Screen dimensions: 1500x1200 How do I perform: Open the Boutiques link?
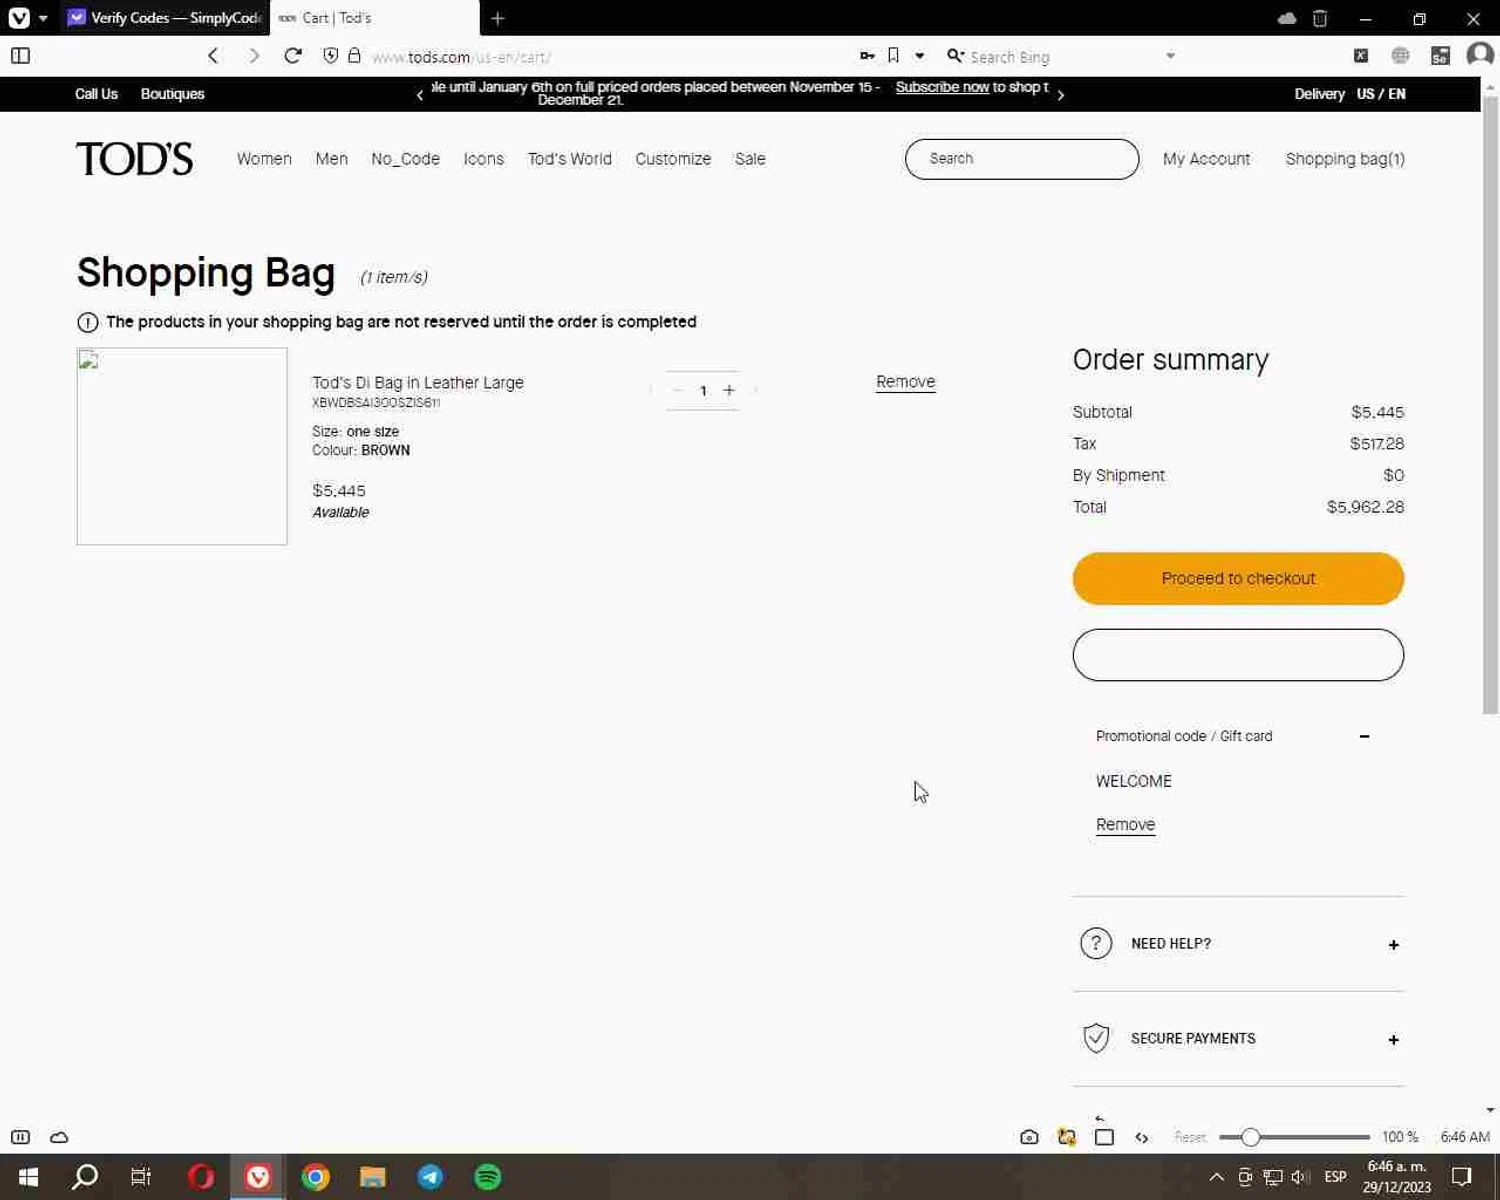[x=172, y=94]
